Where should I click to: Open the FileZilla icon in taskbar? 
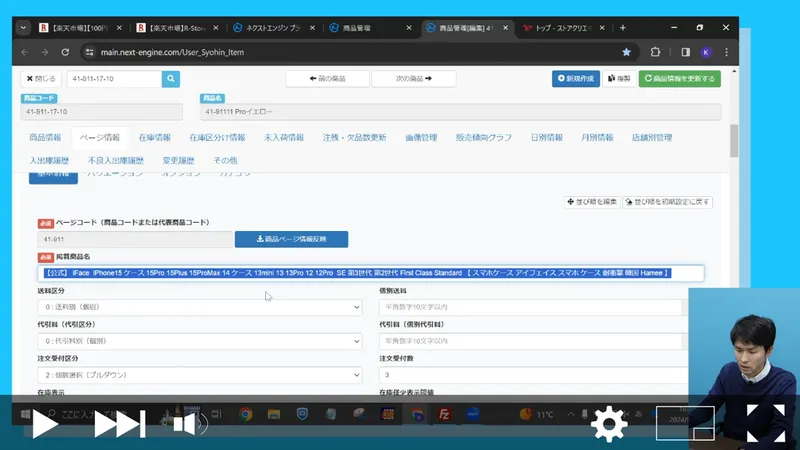(x=444, y=414)
